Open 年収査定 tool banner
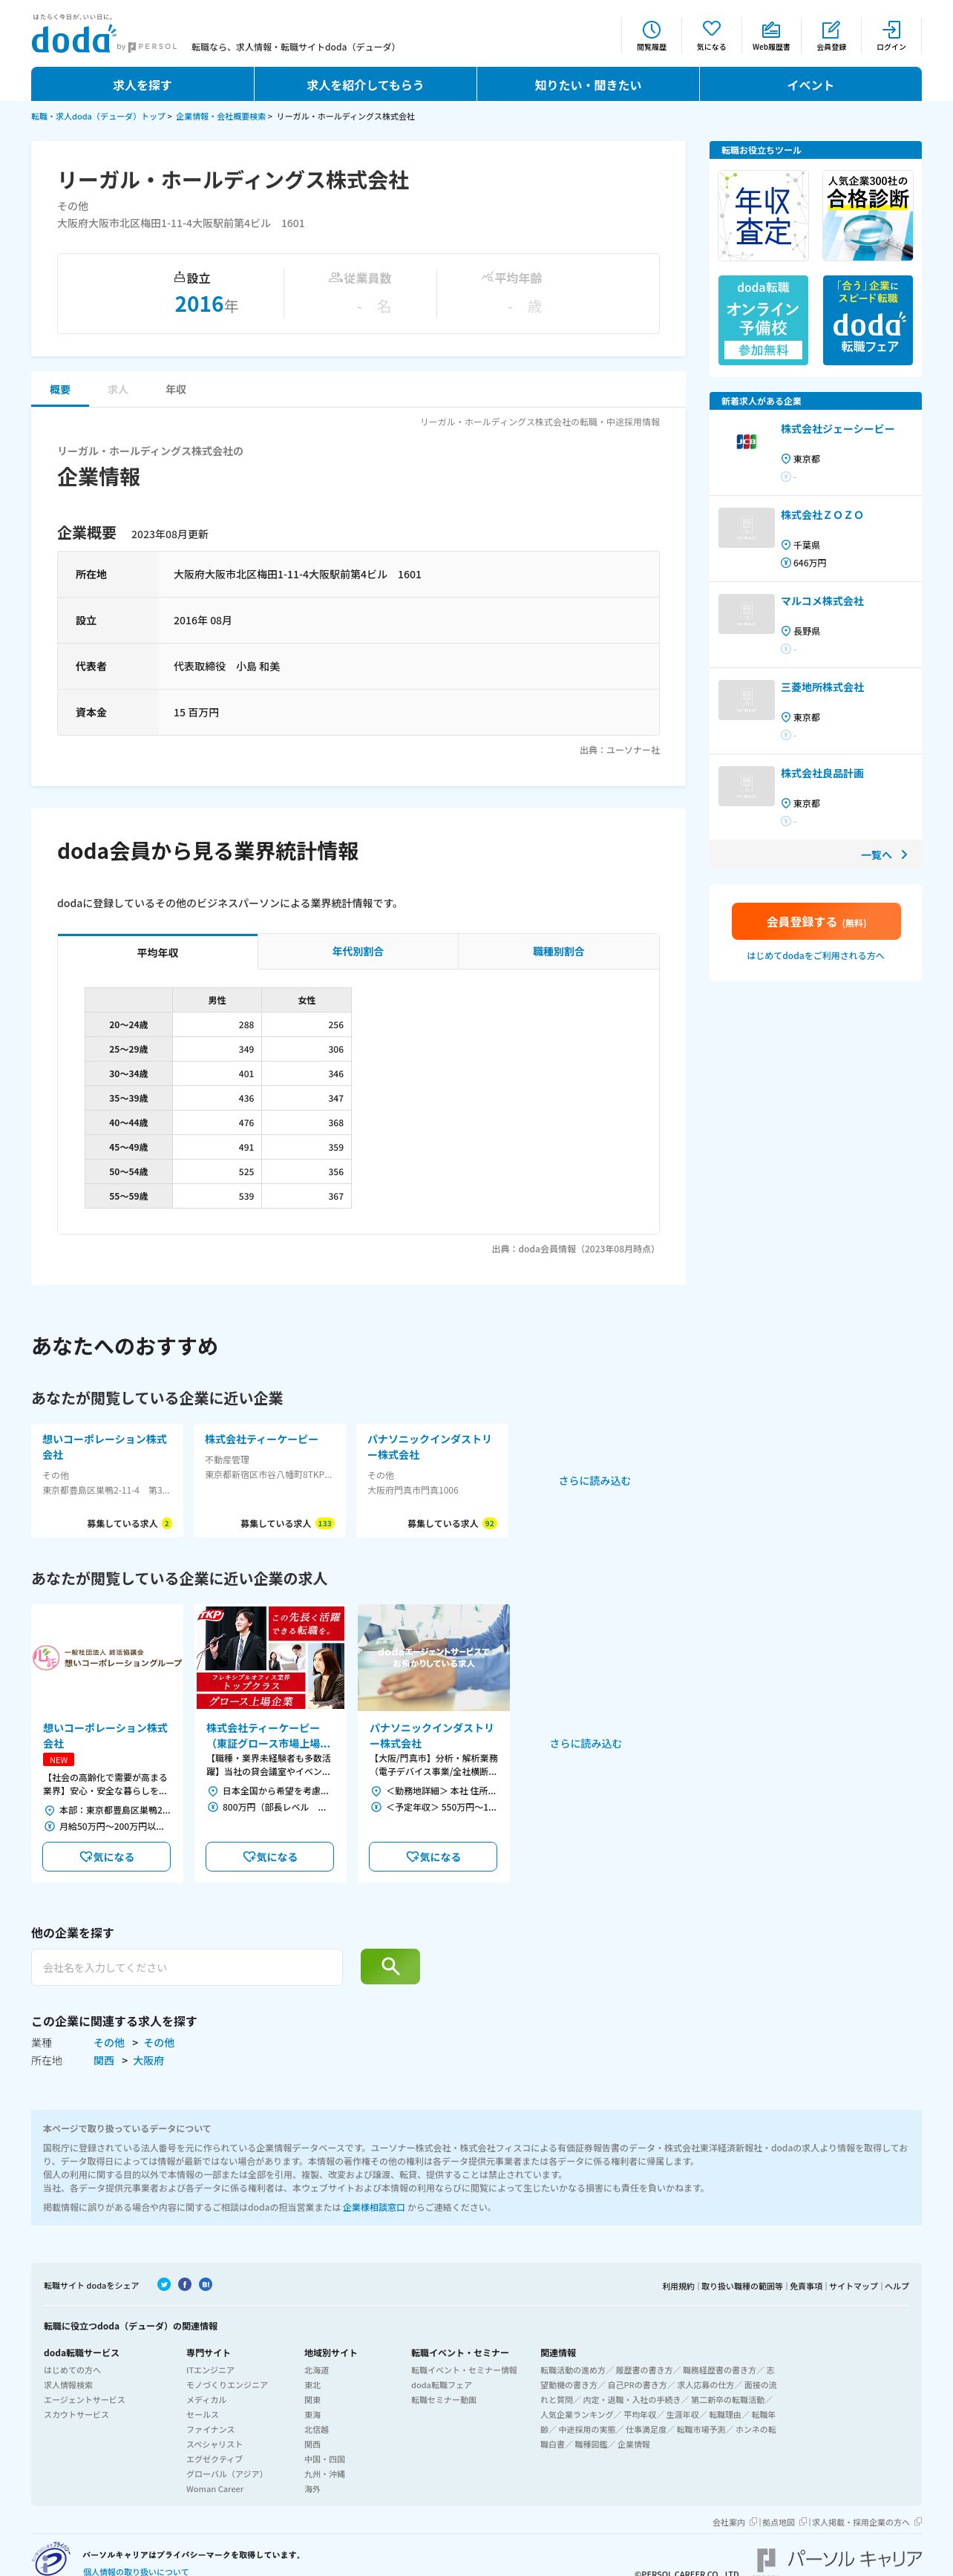This screenshot has height=2576, width=953. pos(763,215)
